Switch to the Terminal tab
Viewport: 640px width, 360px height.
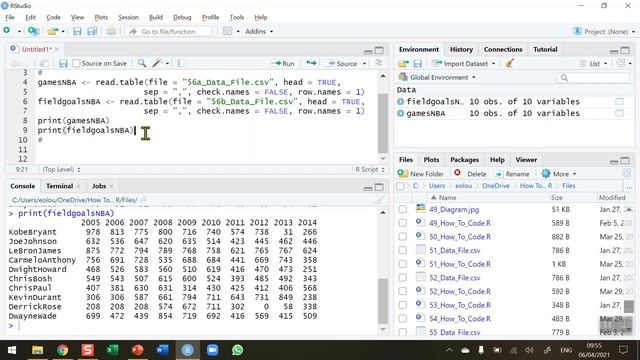click(59, 186)
